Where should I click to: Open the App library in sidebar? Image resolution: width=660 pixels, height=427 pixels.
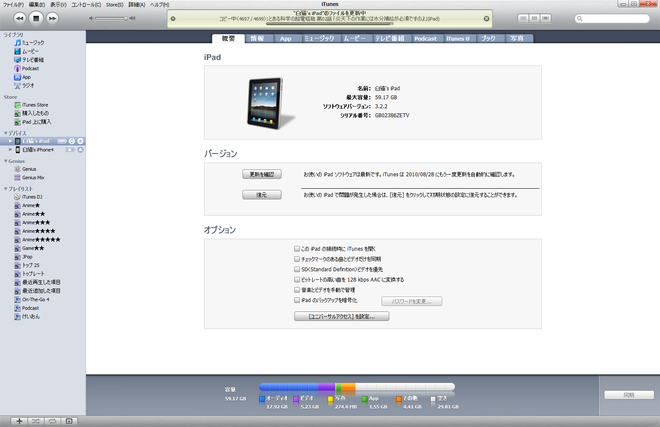point(26,77)
